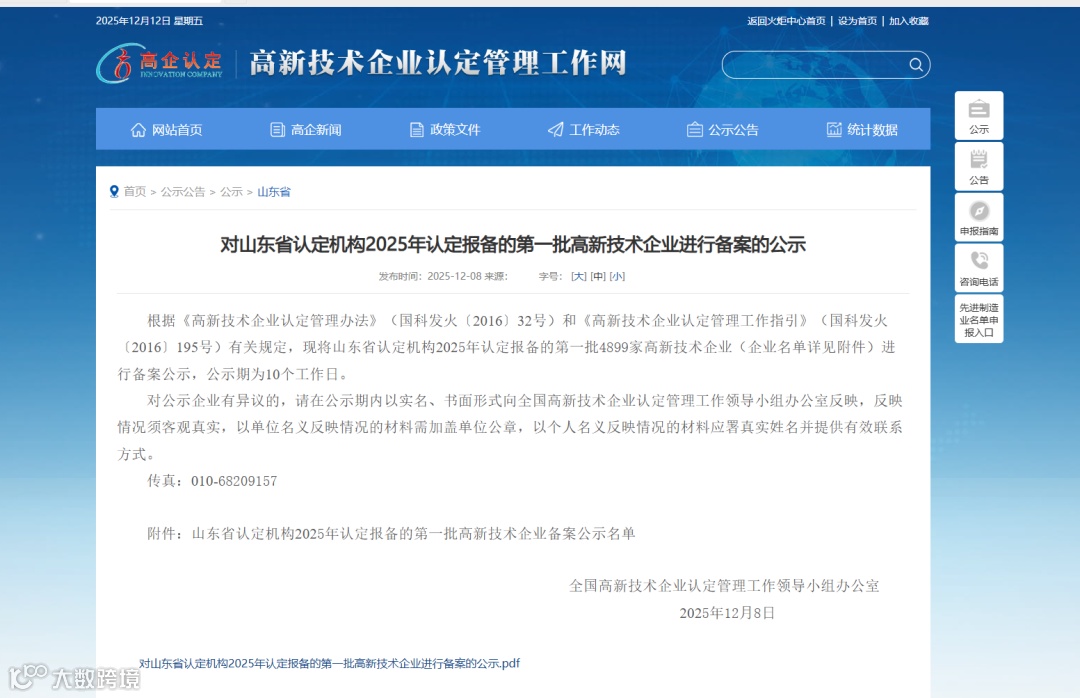1080x698 pixels.
Task: Open the attached 公示.pdf file link
Action: tap(329, 664)
